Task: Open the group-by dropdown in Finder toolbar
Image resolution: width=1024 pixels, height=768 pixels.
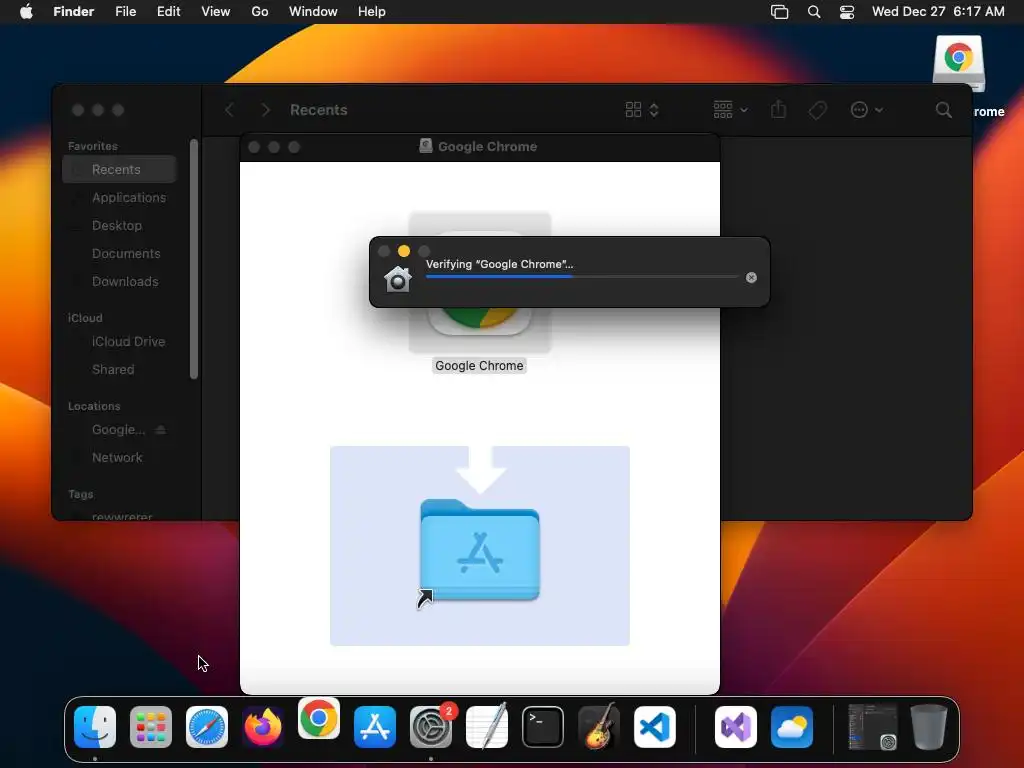Action: pos(730,110)
